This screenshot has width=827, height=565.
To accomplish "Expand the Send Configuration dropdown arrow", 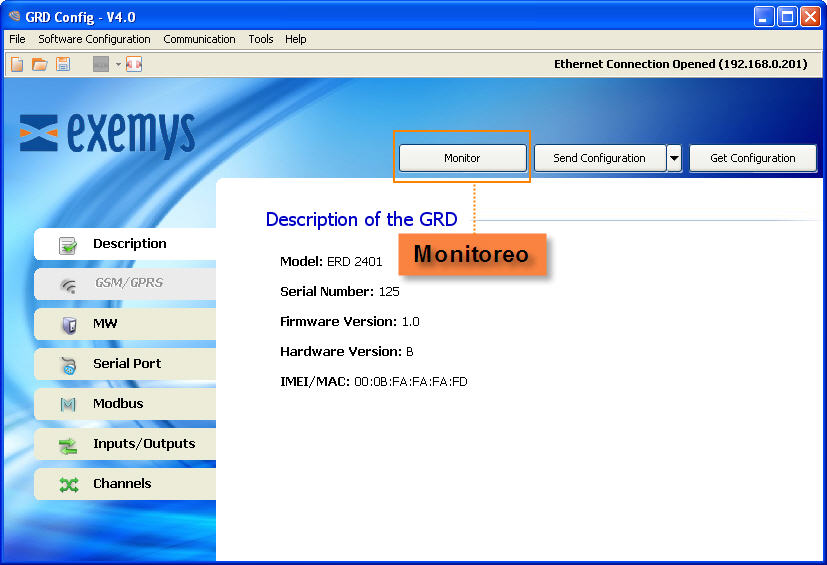I will coord(674,158).
